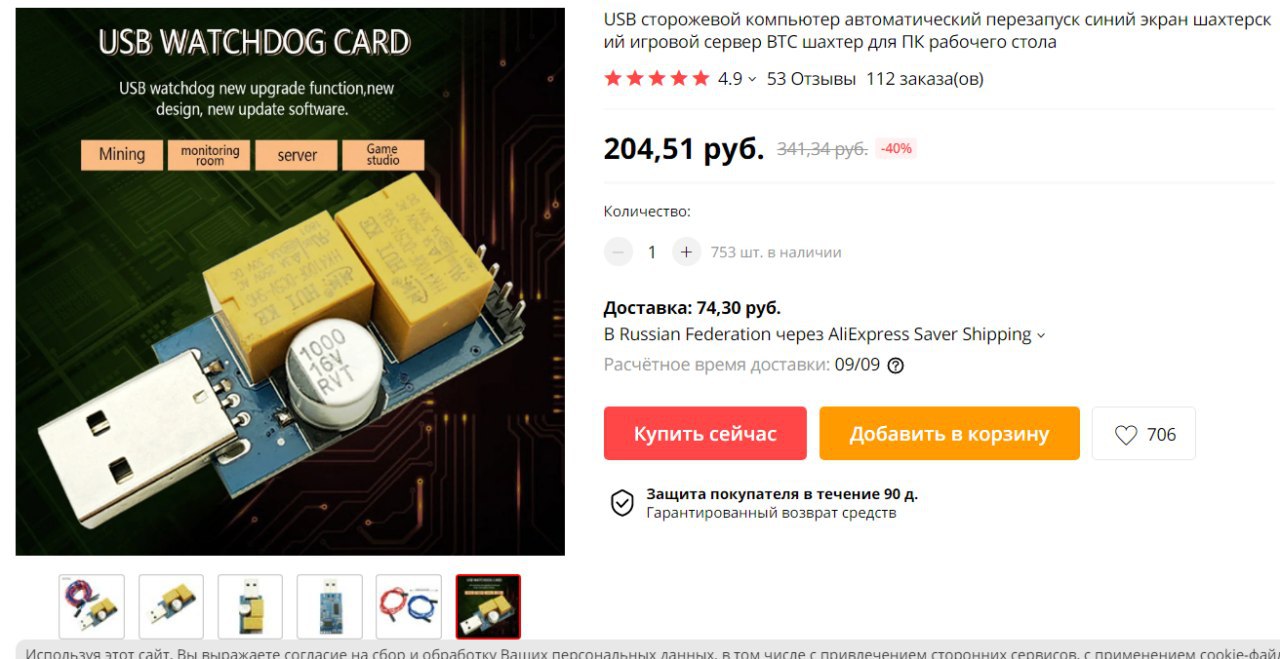Expand the 4.9 rating breakdown chevron
1280x659 pixels.
(752, 79)
